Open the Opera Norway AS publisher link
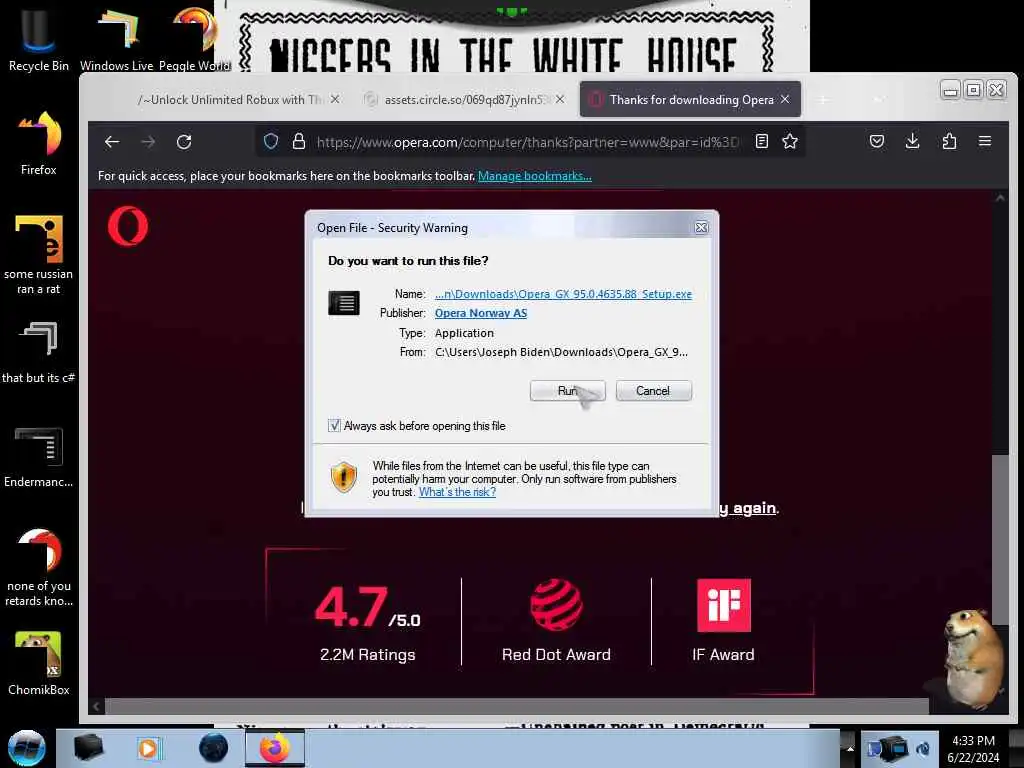 point(481,313)
